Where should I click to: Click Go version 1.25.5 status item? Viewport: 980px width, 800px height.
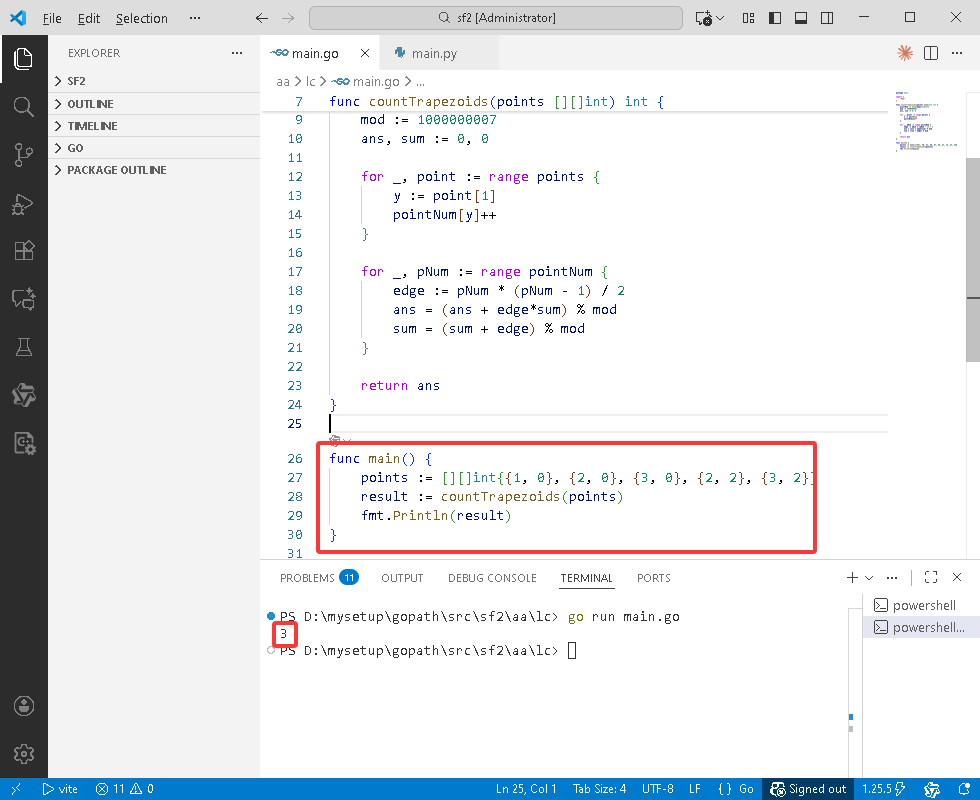click(883, 789)
